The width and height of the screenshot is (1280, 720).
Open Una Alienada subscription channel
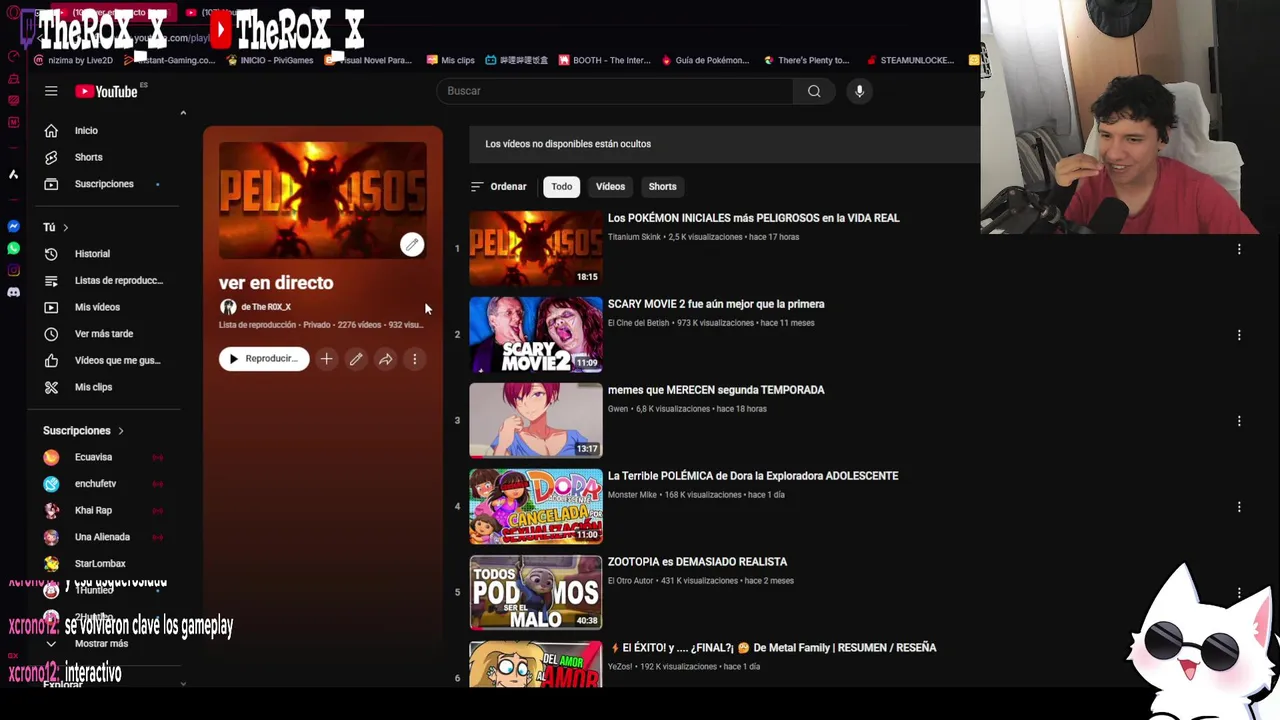pyautogui.click(x=102, y=537)
